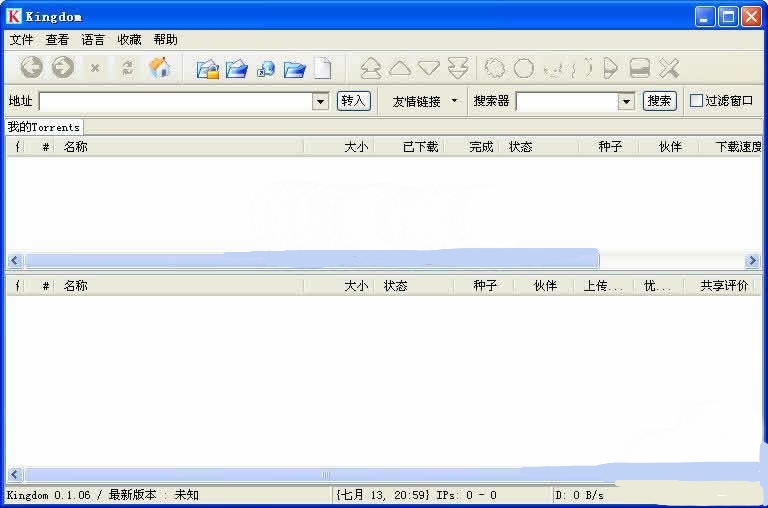
Task: Click the disk drive toolbar icon
Action: pos(640,68)
